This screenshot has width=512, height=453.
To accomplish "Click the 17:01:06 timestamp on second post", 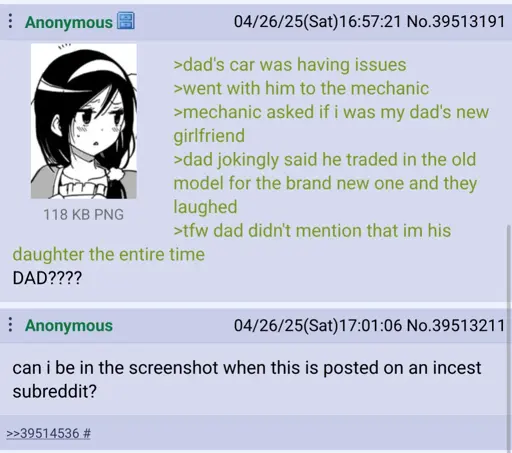I will (370, 325).
